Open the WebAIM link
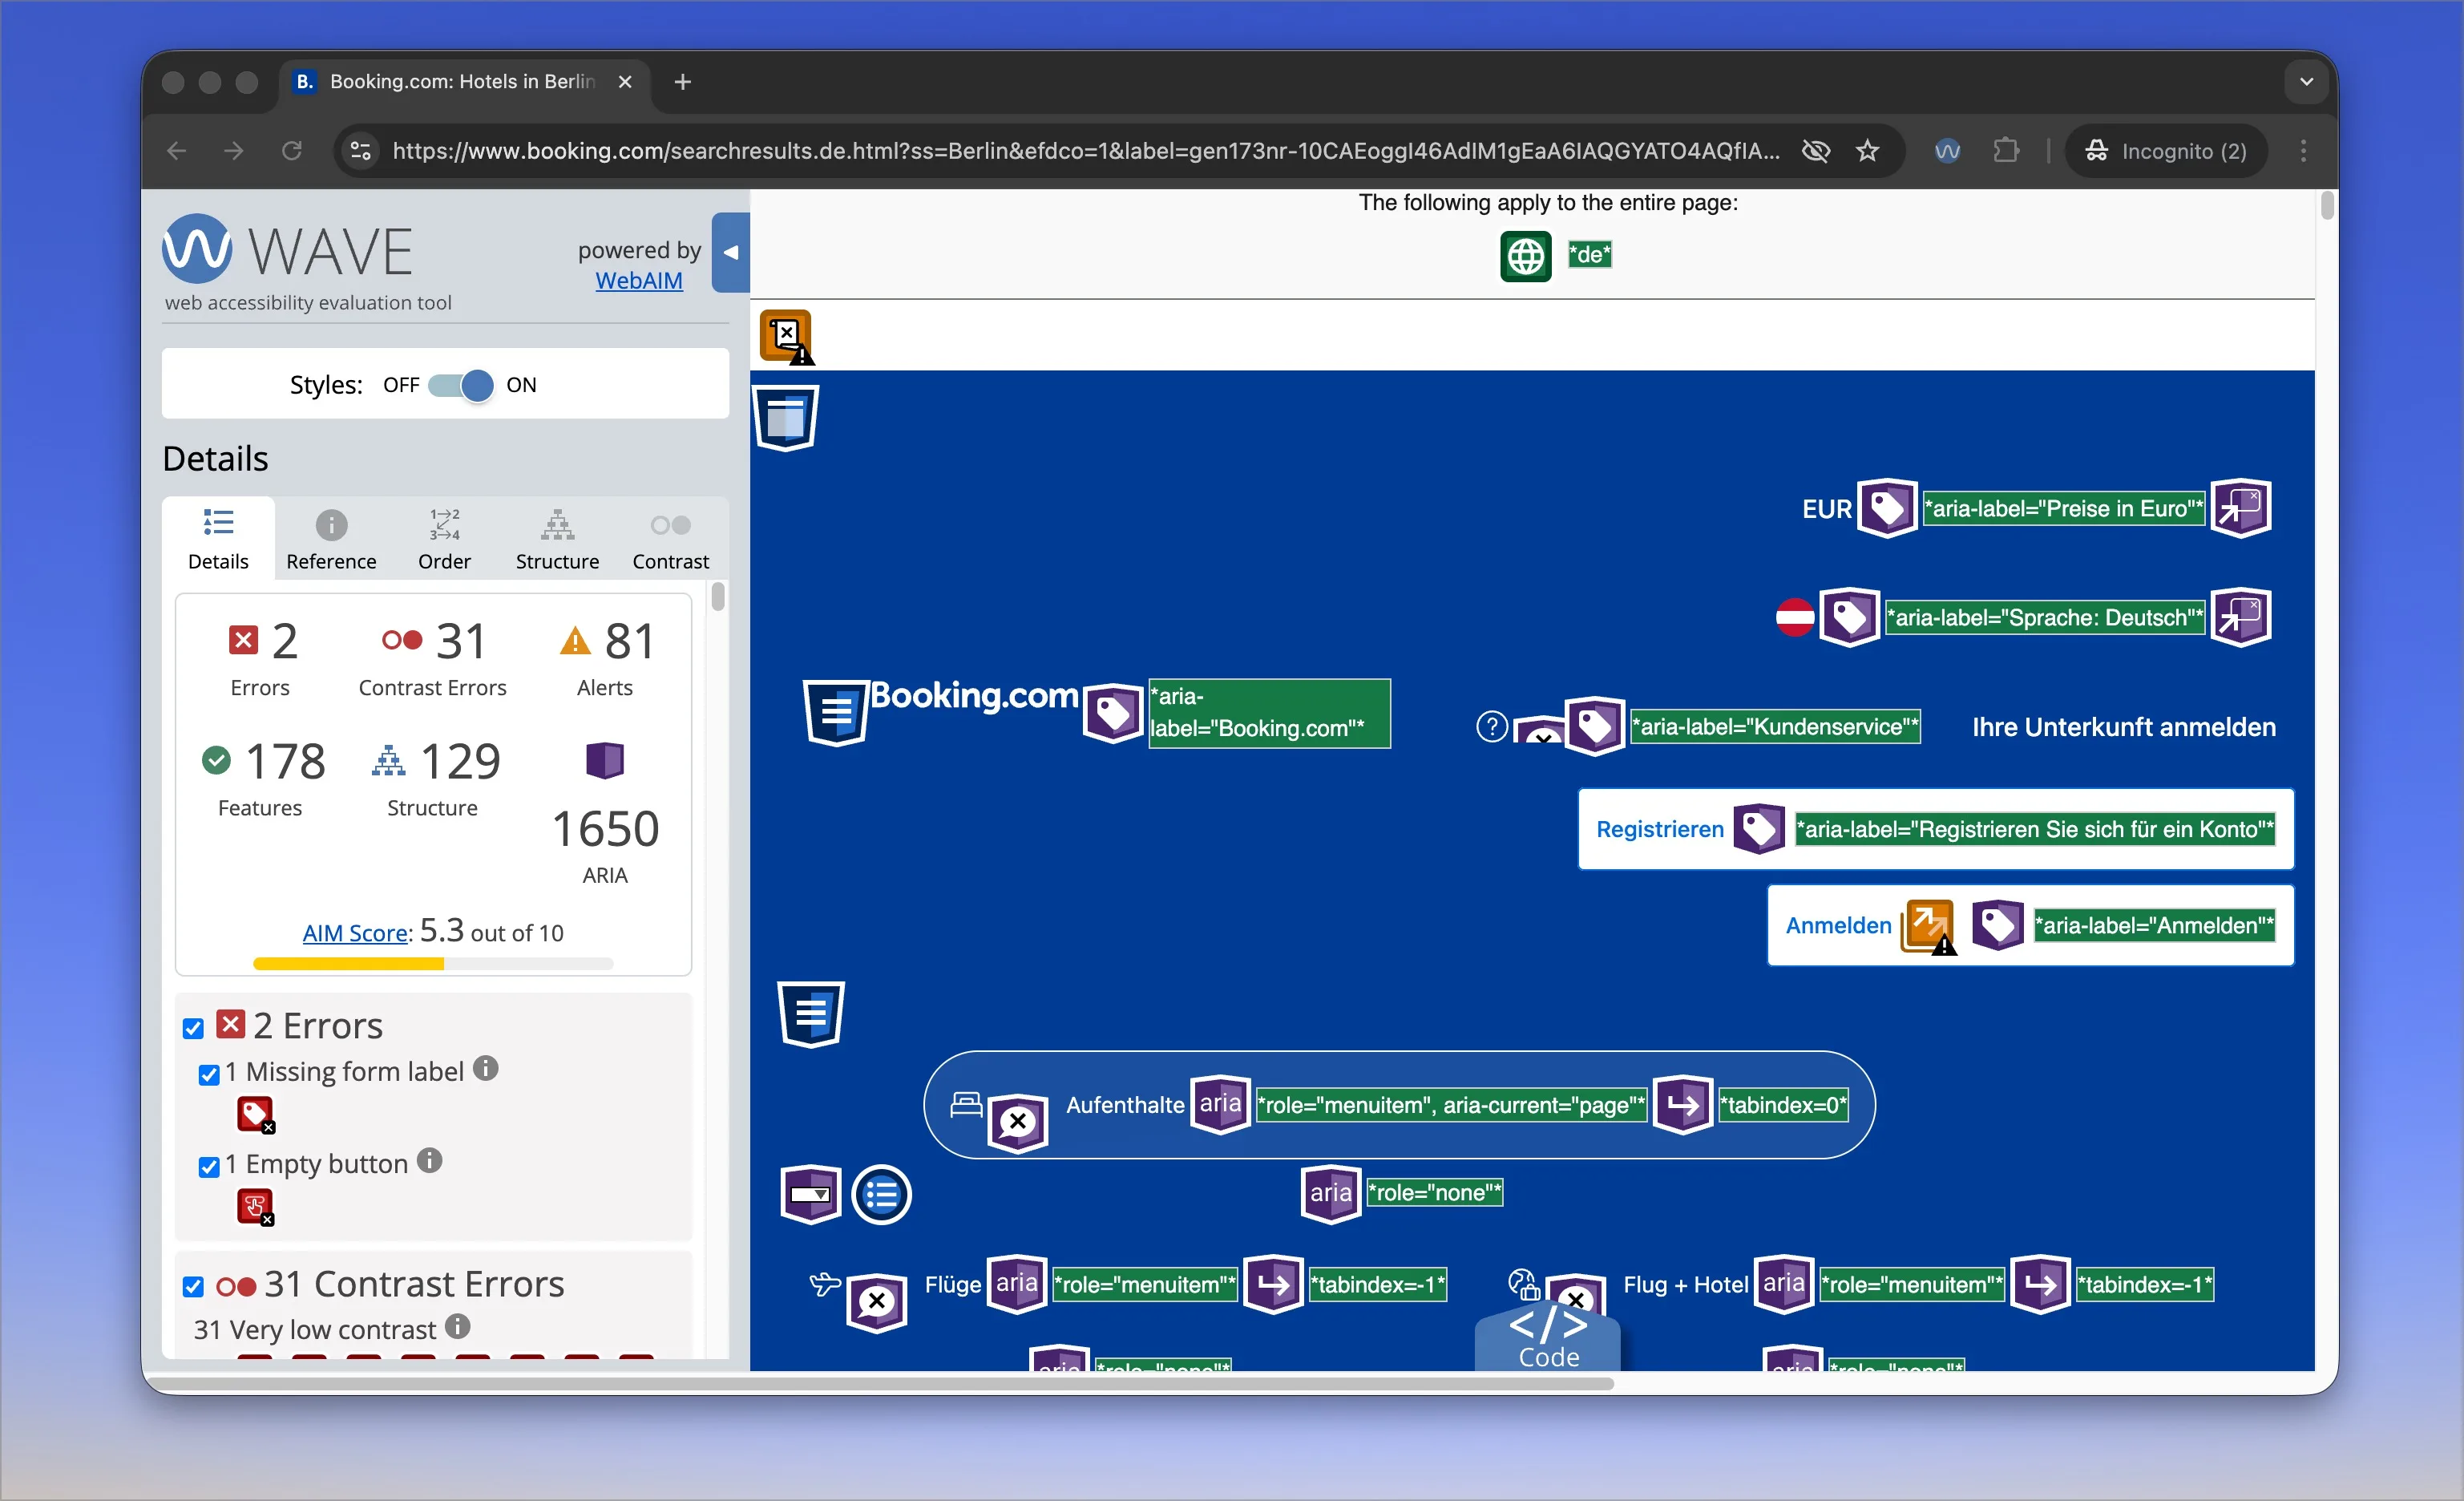The height and width of the screenshot is (1501, 2464). coord(639,281)
